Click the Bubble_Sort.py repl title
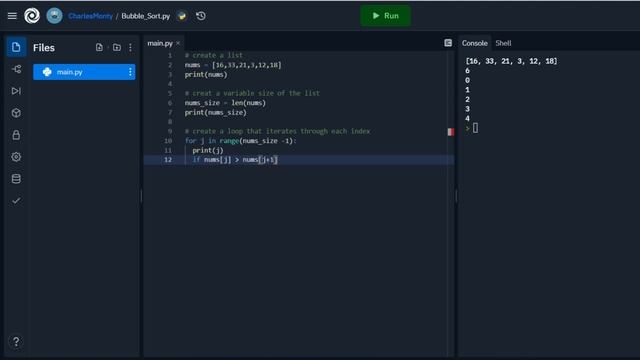The height and width of the screenshot is (360, 640). point(145,16)
